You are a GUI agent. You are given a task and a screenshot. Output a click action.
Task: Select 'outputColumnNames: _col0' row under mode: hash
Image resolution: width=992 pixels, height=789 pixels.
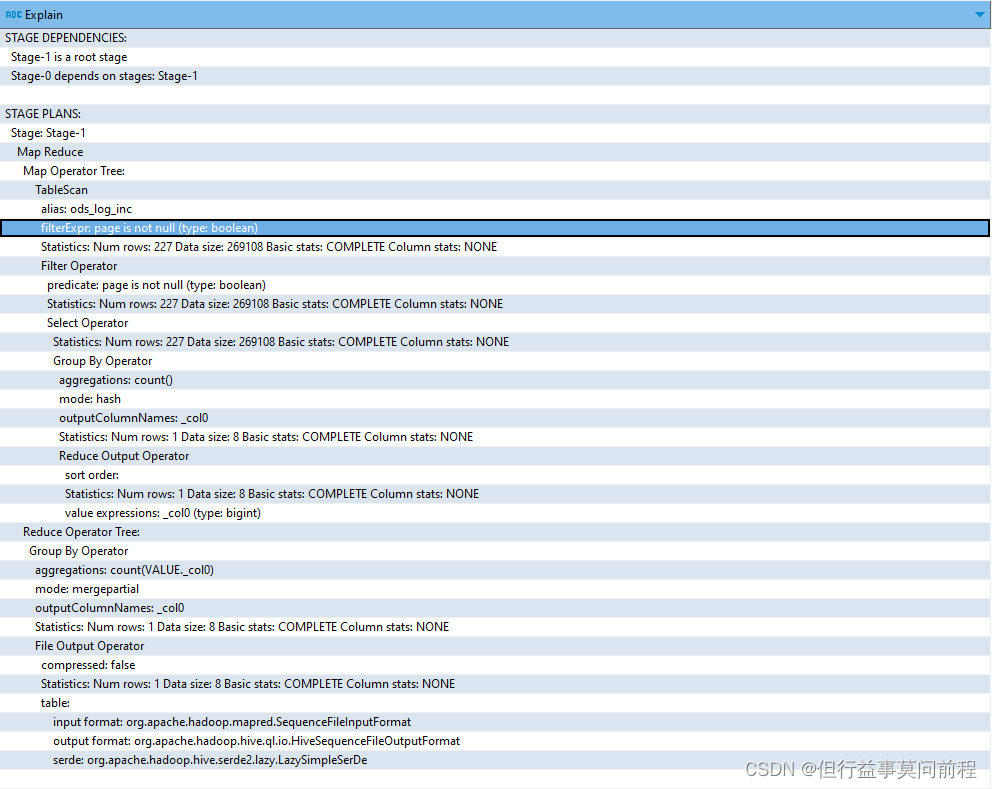tap(495, 418)
